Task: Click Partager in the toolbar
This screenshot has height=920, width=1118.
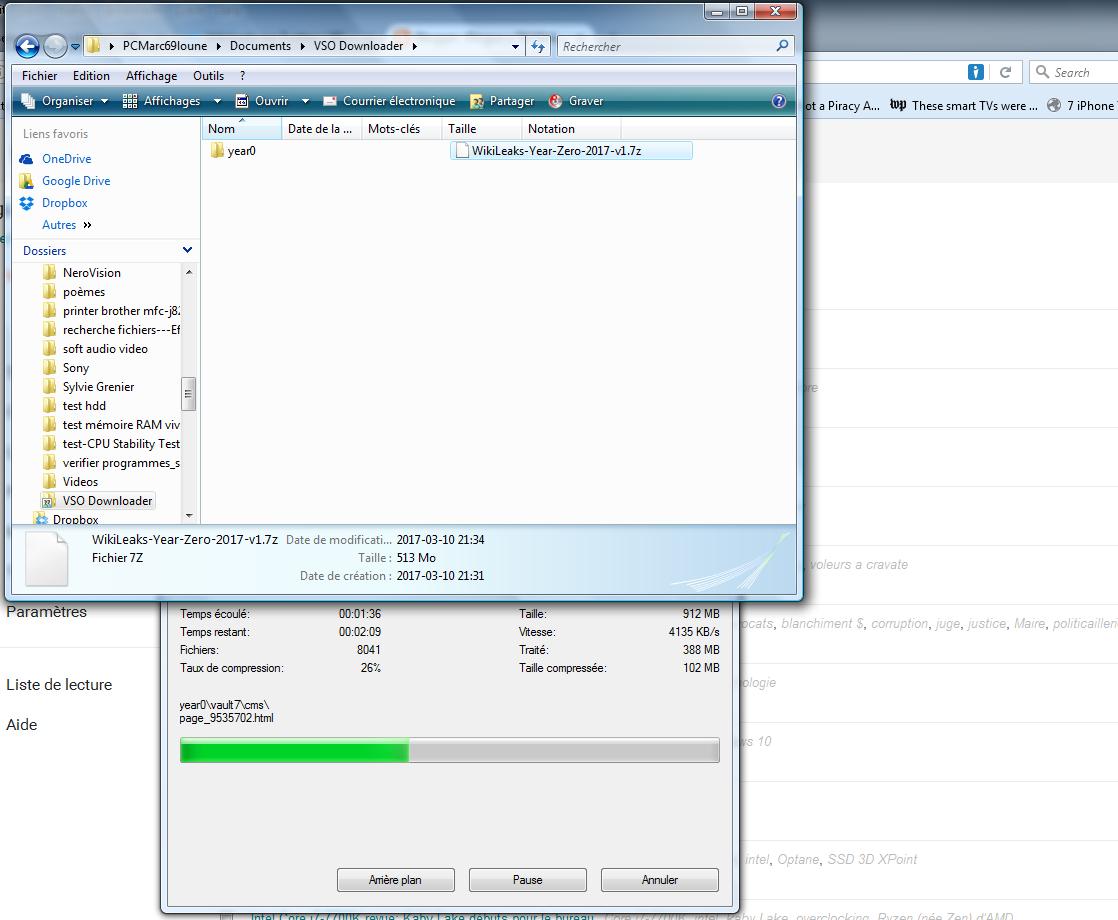Action: pyautogui.click(x=502, y=101)
